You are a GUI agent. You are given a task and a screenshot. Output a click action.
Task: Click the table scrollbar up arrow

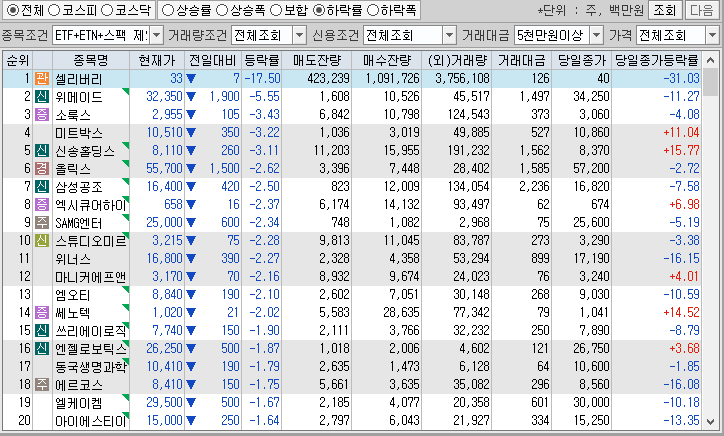pos(711,61)
